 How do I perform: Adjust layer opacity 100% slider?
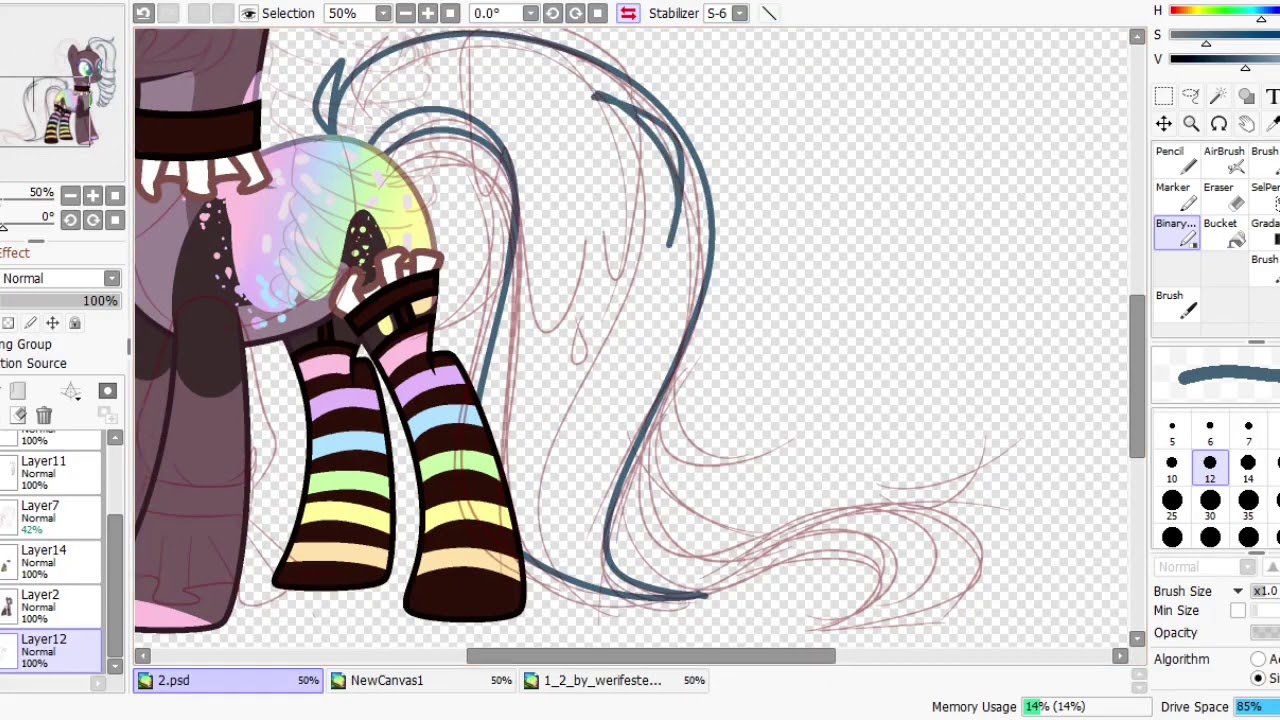click(x=60, y=301)
